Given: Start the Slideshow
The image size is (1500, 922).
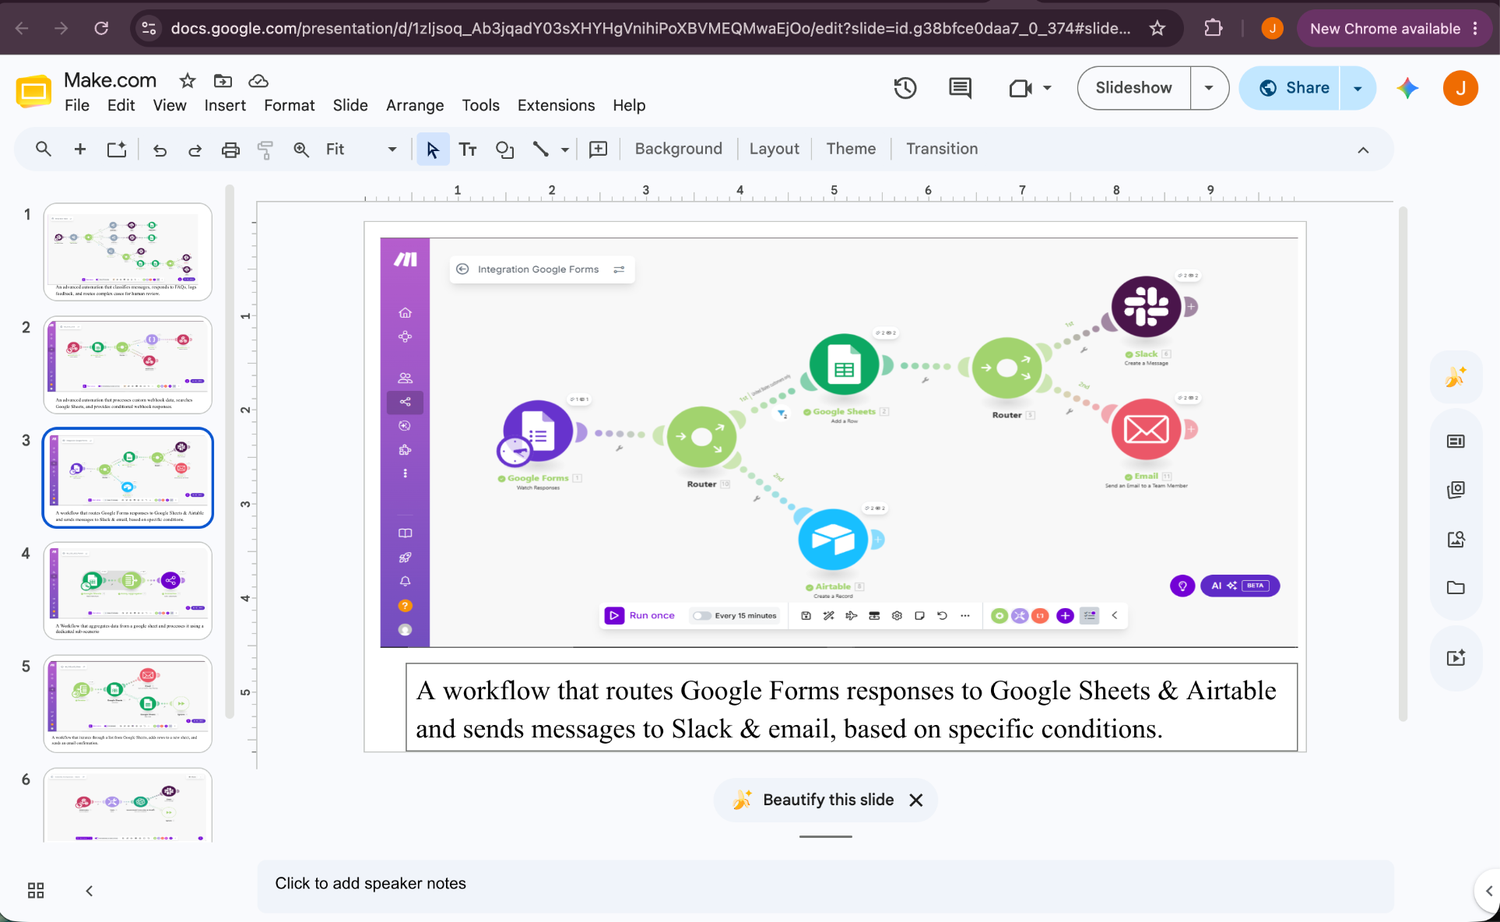Looking at the screenshot, I should [x=1134, y=88].
